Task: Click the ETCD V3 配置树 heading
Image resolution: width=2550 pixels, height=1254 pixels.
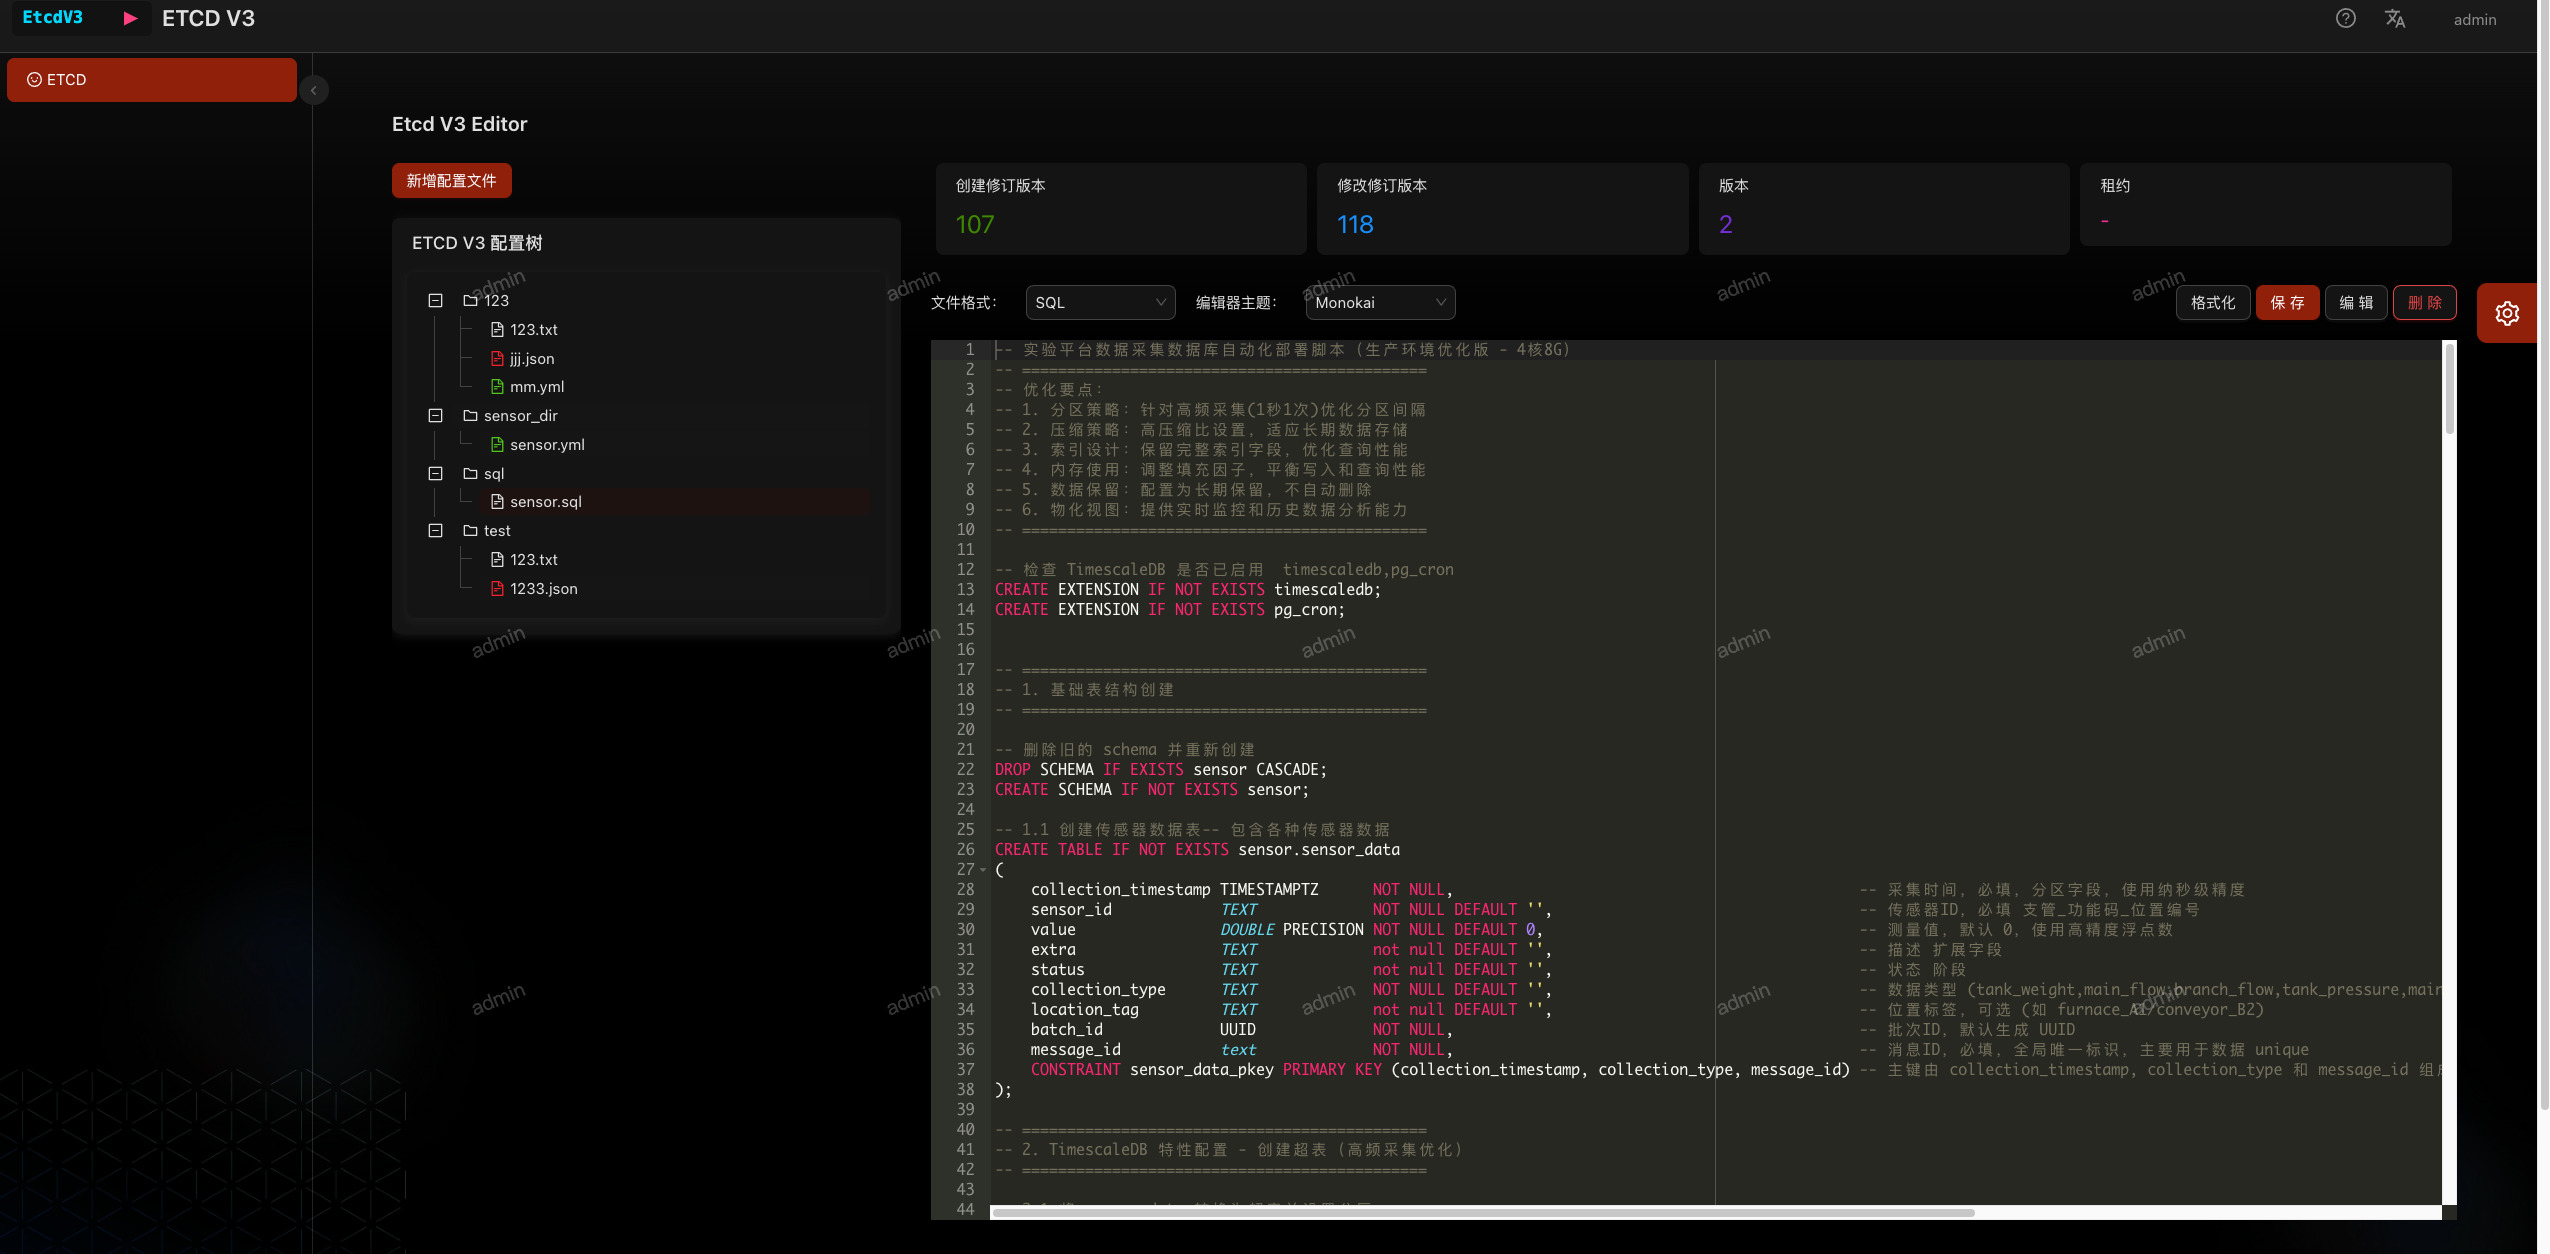Action: tap(477, 243)
